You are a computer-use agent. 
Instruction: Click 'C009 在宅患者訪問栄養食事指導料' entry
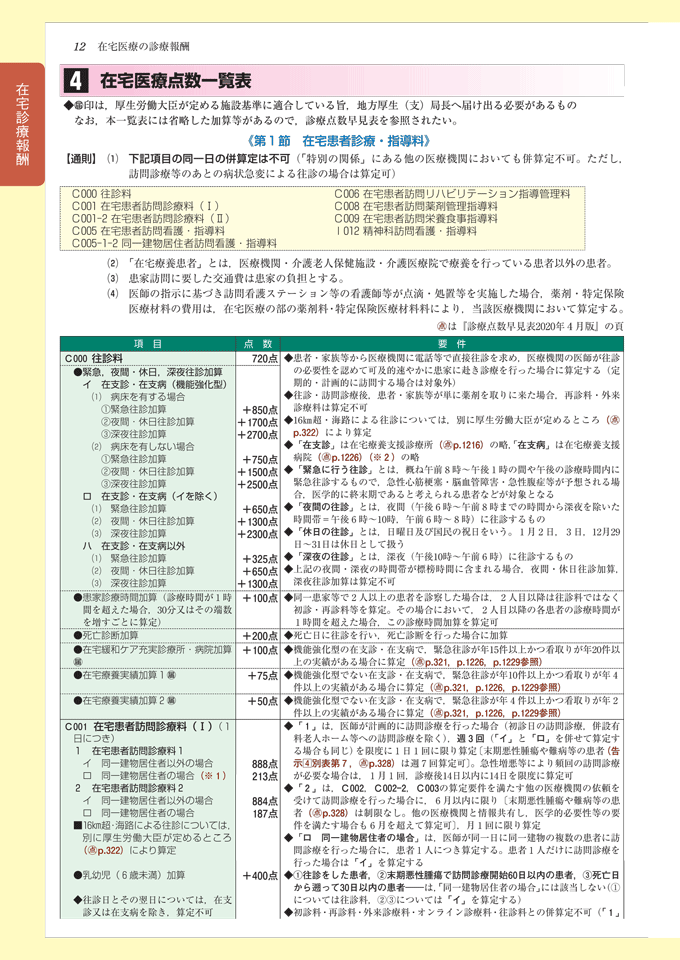click(416, 219)
